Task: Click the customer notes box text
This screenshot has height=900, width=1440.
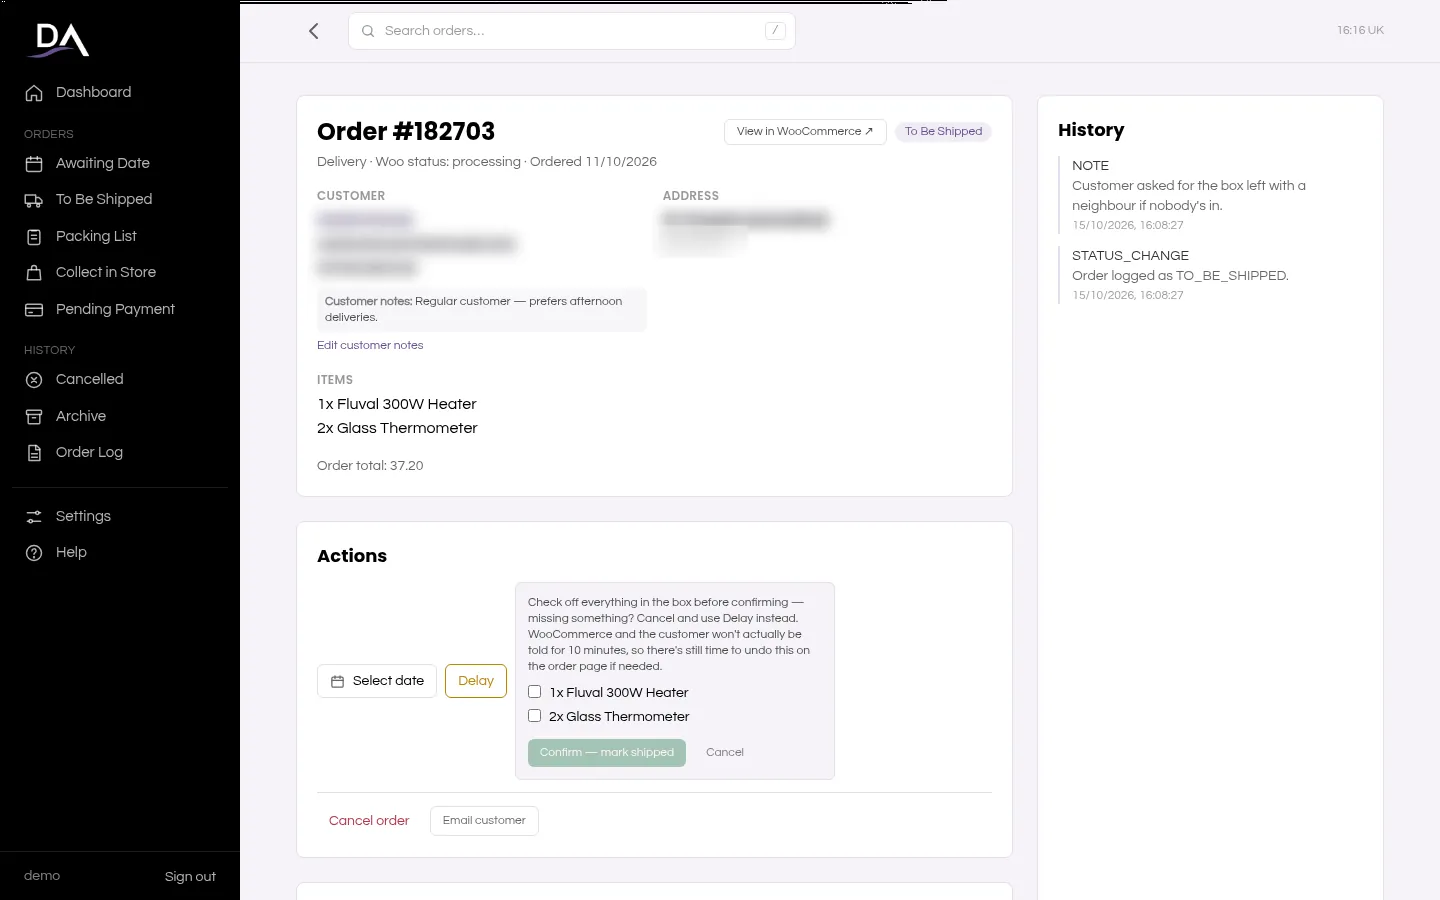Action: tap(481, 310)
